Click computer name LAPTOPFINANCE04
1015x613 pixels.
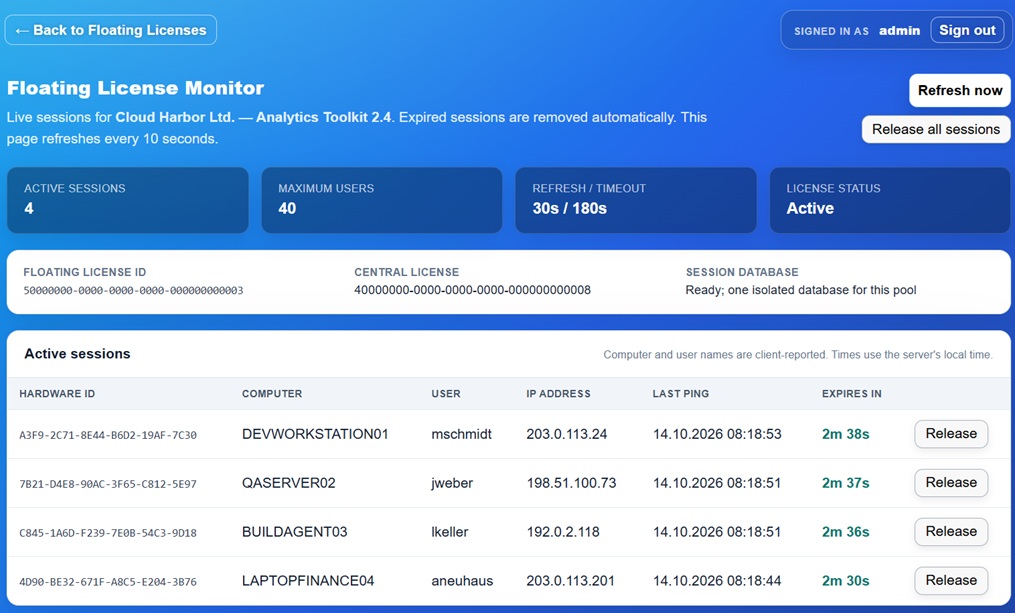tap(308, 581)
